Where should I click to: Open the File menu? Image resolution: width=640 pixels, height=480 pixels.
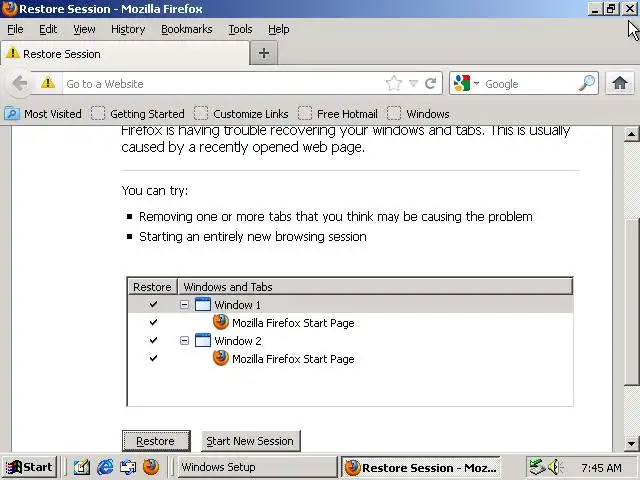[x=15, y=29]
